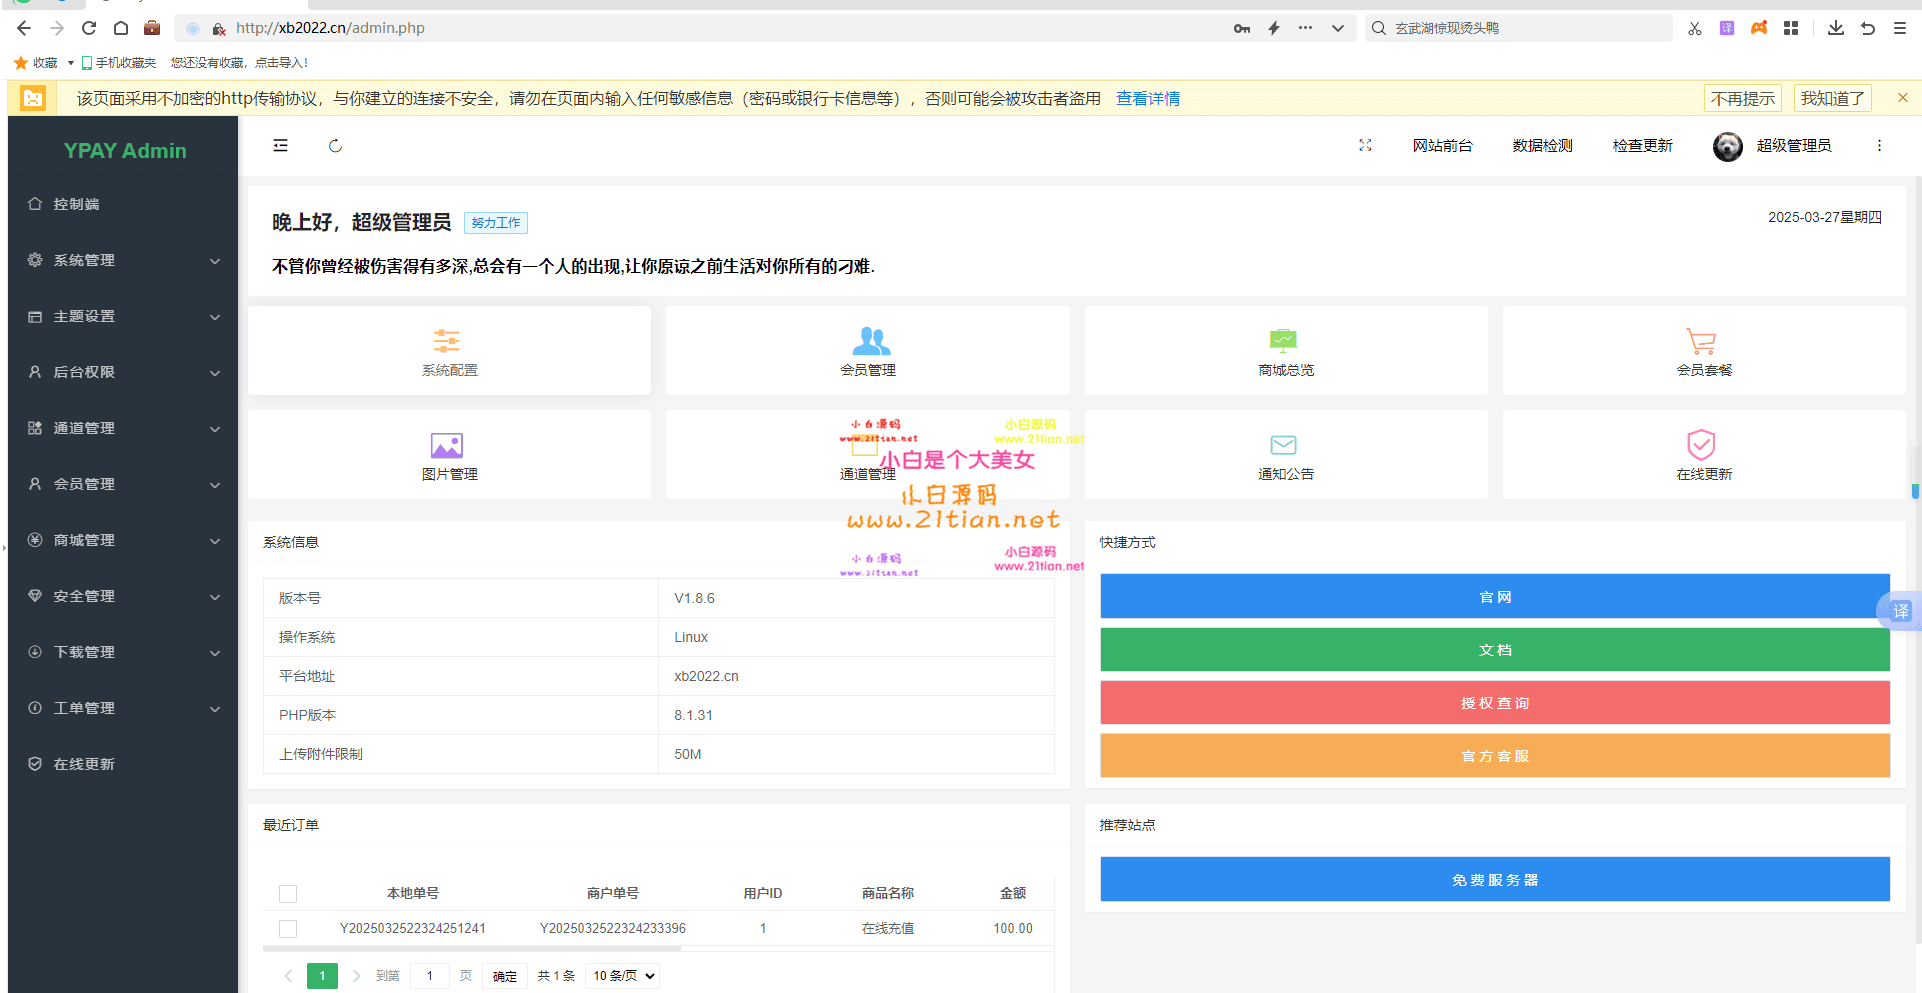Check the order row checkbox
The height and width of the screenshot is (993, 1922).
coord(288,928)
